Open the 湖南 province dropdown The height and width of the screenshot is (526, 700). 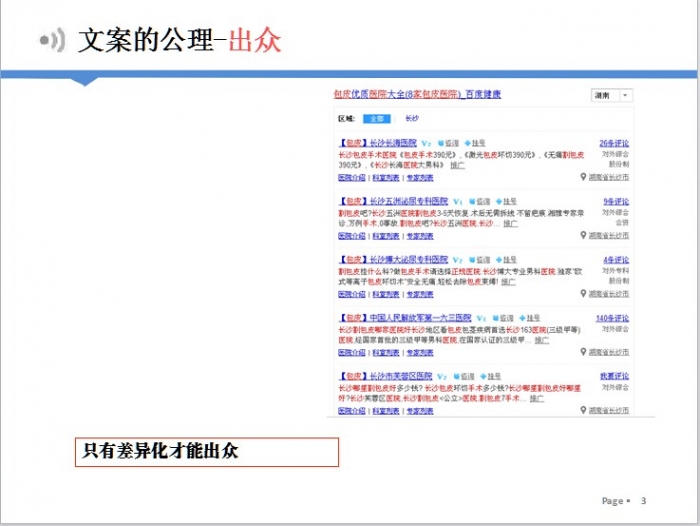tap(611, 95)
